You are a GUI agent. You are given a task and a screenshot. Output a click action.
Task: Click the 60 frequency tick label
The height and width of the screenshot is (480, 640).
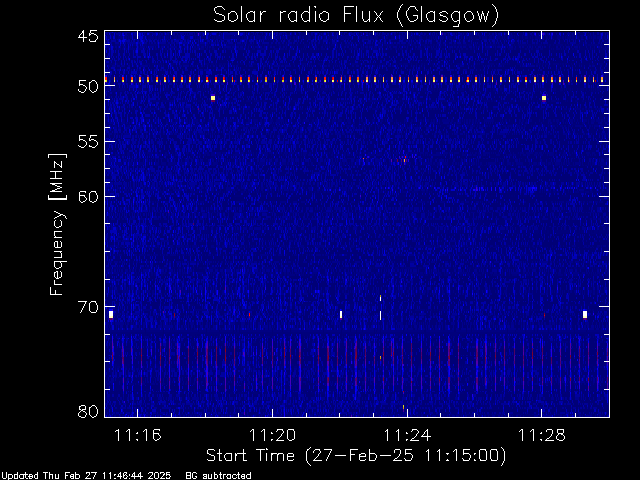point(88,196)
